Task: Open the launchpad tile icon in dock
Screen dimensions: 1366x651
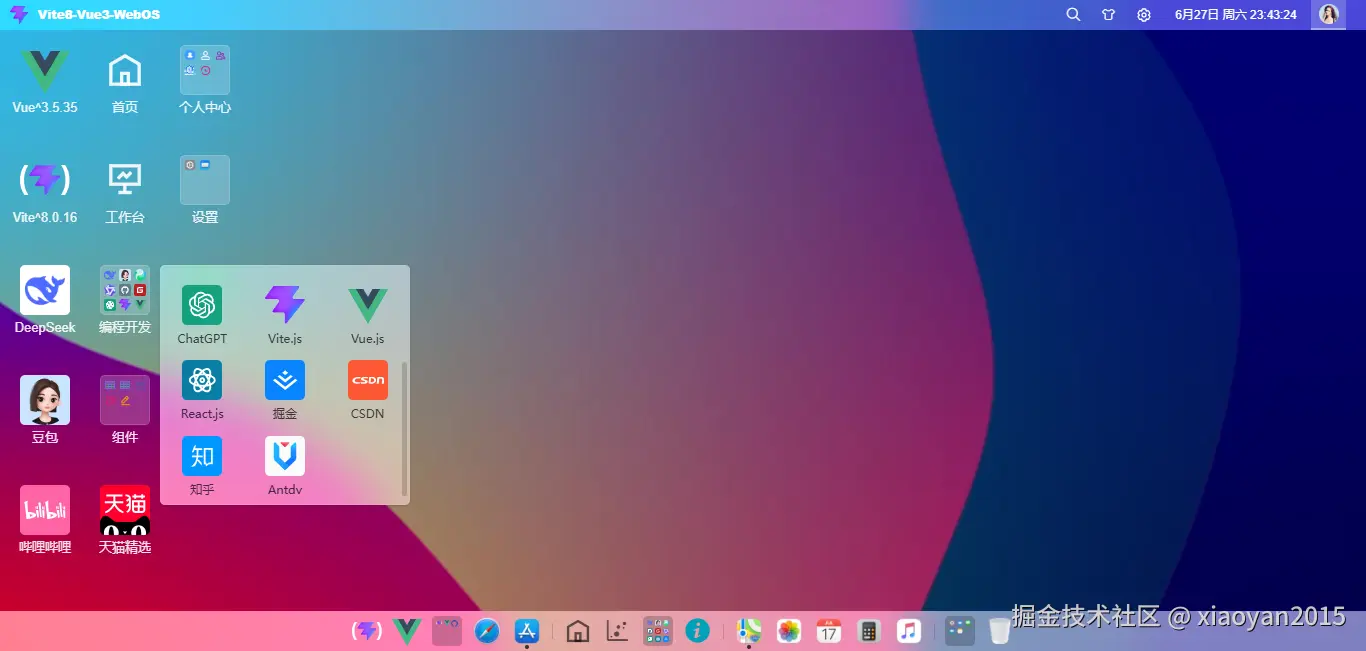Action: pyautogui.click(x=960, y=631)
